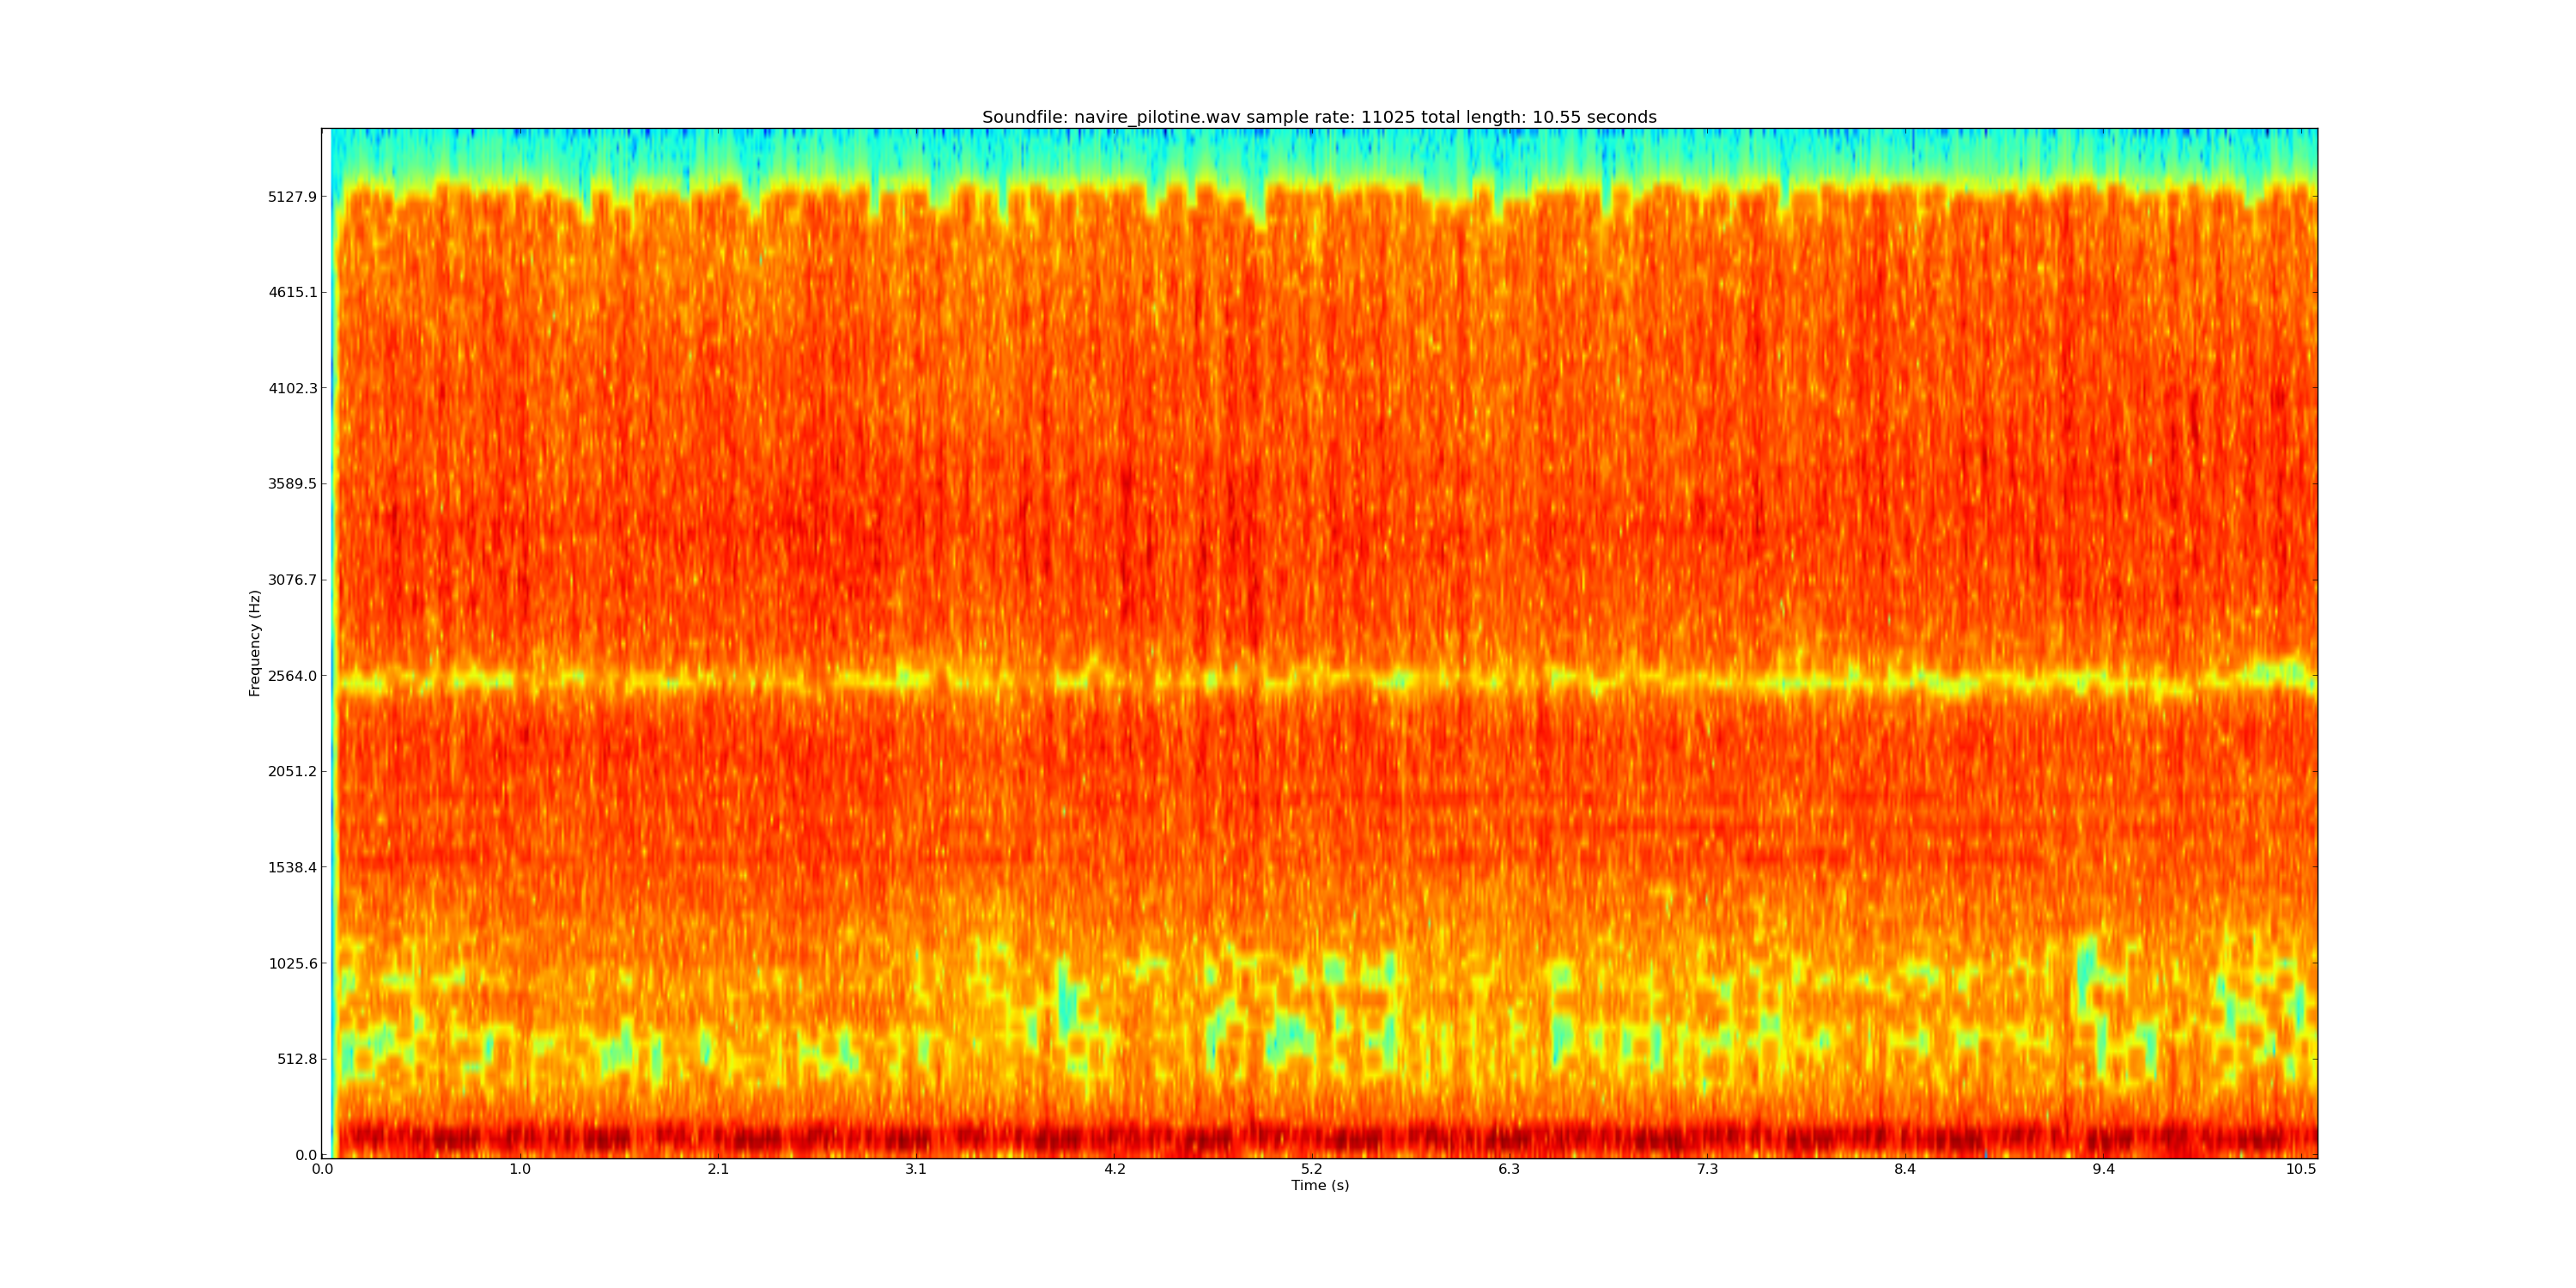Click the Frequency (Hz) axis label
Image resolution: width=2576 pixels, height=1288 pixels.
[255, 643]
